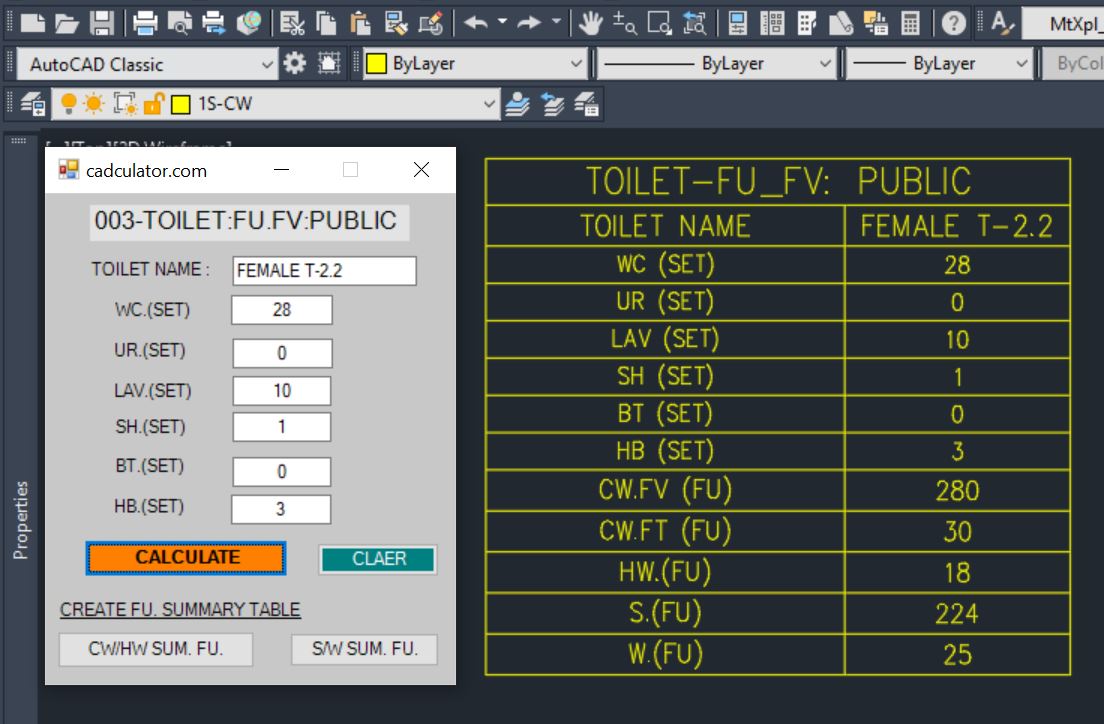Open the ByLayer color control dropdown
Image resolution: width=1104 pixels, height=724 pixels.
tap(576, 64)
